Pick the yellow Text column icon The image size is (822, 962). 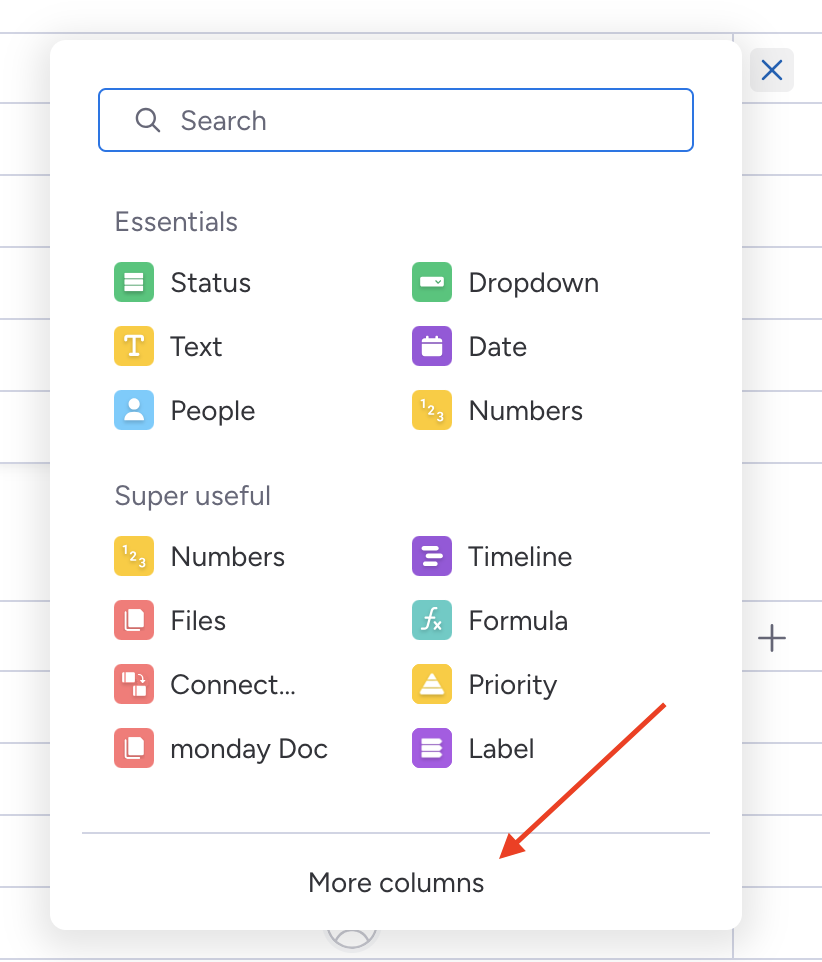134,346
